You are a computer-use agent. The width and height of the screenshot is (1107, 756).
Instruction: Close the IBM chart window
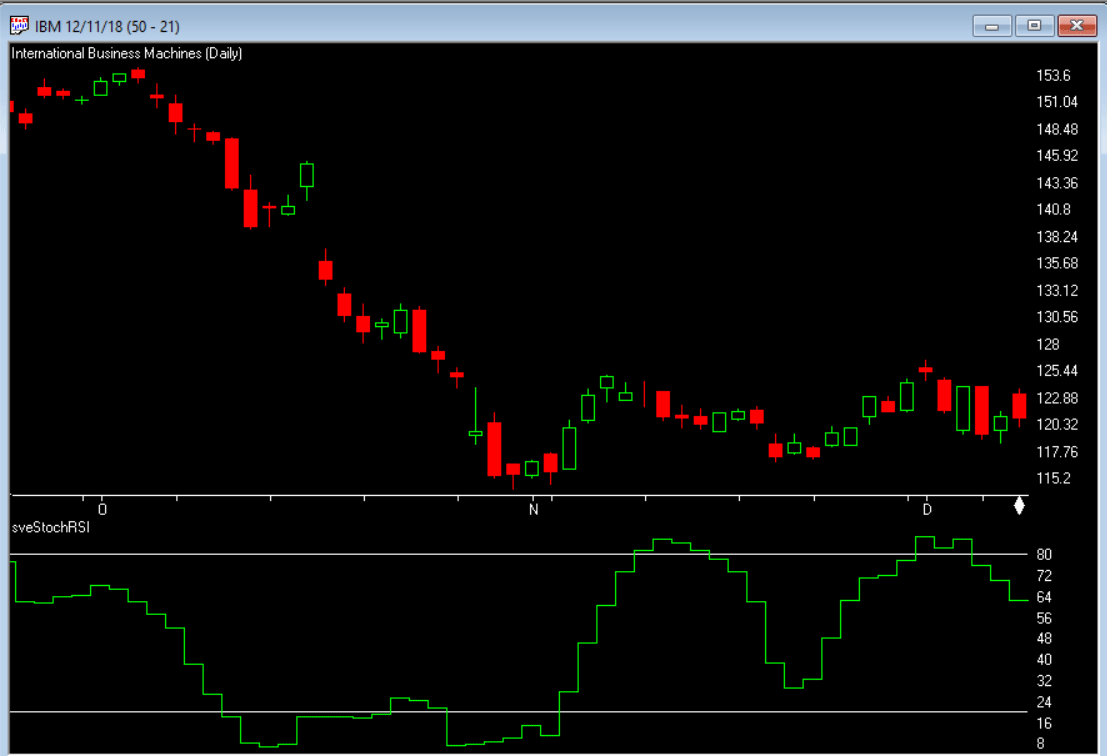tap(1077, 26)
